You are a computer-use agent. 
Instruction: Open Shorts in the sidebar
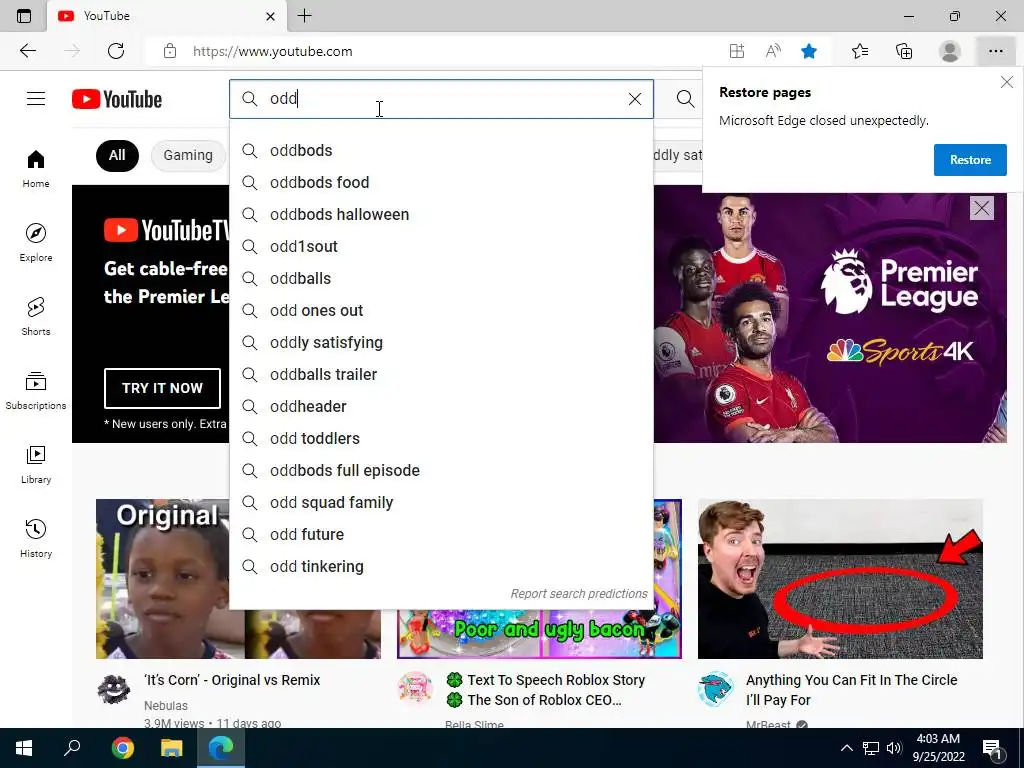[x=36, y=317]
